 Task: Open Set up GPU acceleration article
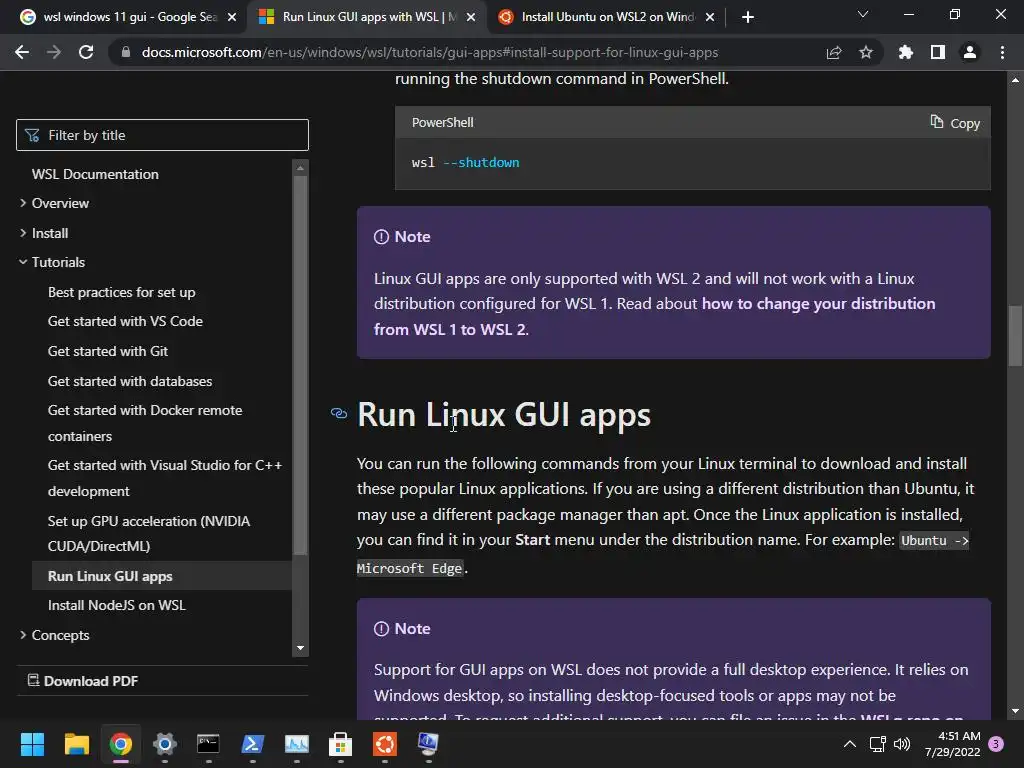coord(149,534)
